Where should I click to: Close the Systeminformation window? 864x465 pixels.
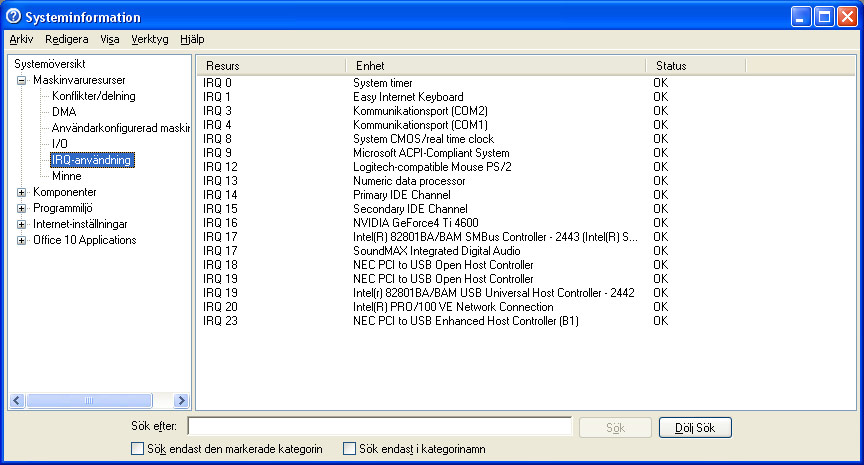pos(847,17)
